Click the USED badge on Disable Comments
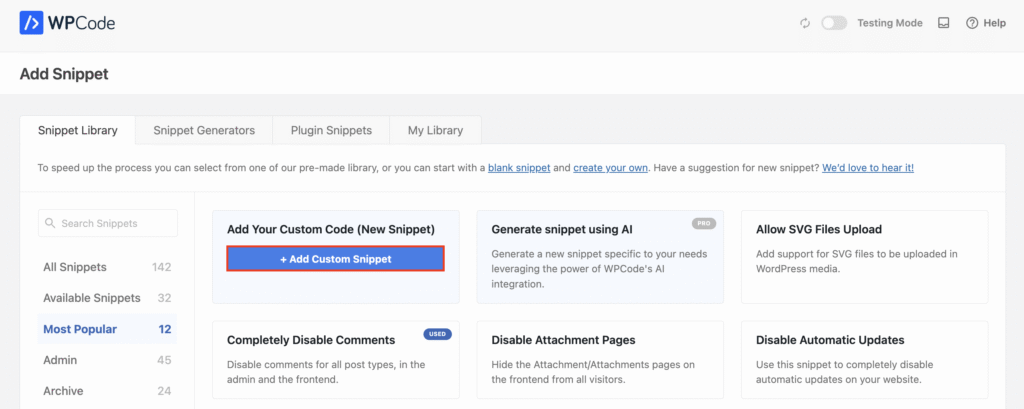Screen dimensions: 1024x409 click(437, 334)
